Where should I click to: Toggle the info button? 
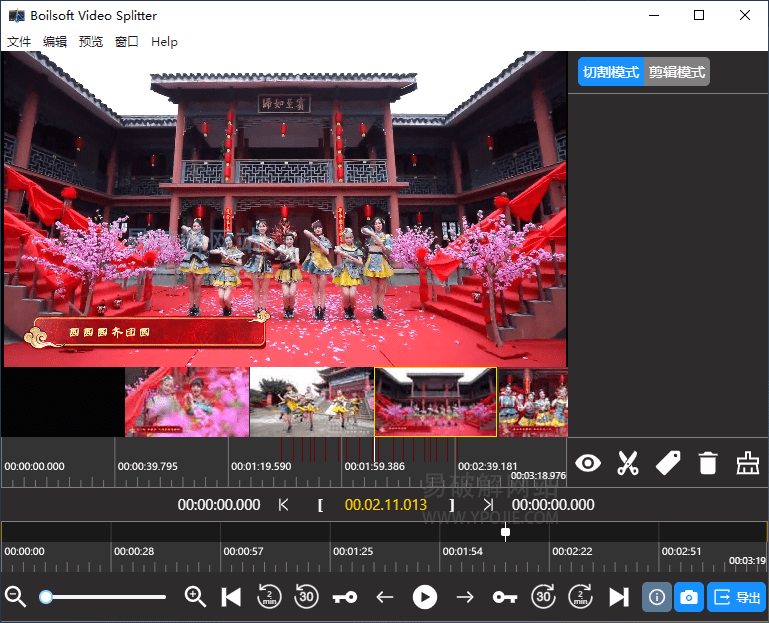657,597
